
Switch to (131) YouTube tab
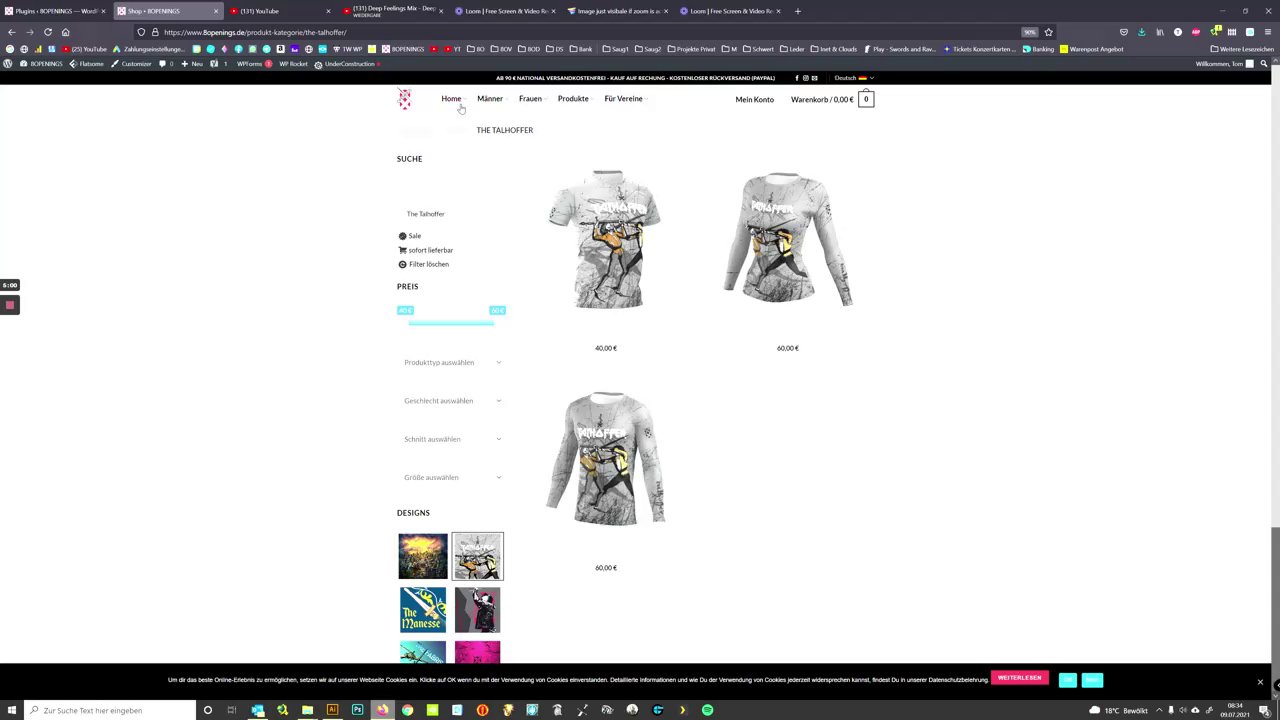click(278, 11)
